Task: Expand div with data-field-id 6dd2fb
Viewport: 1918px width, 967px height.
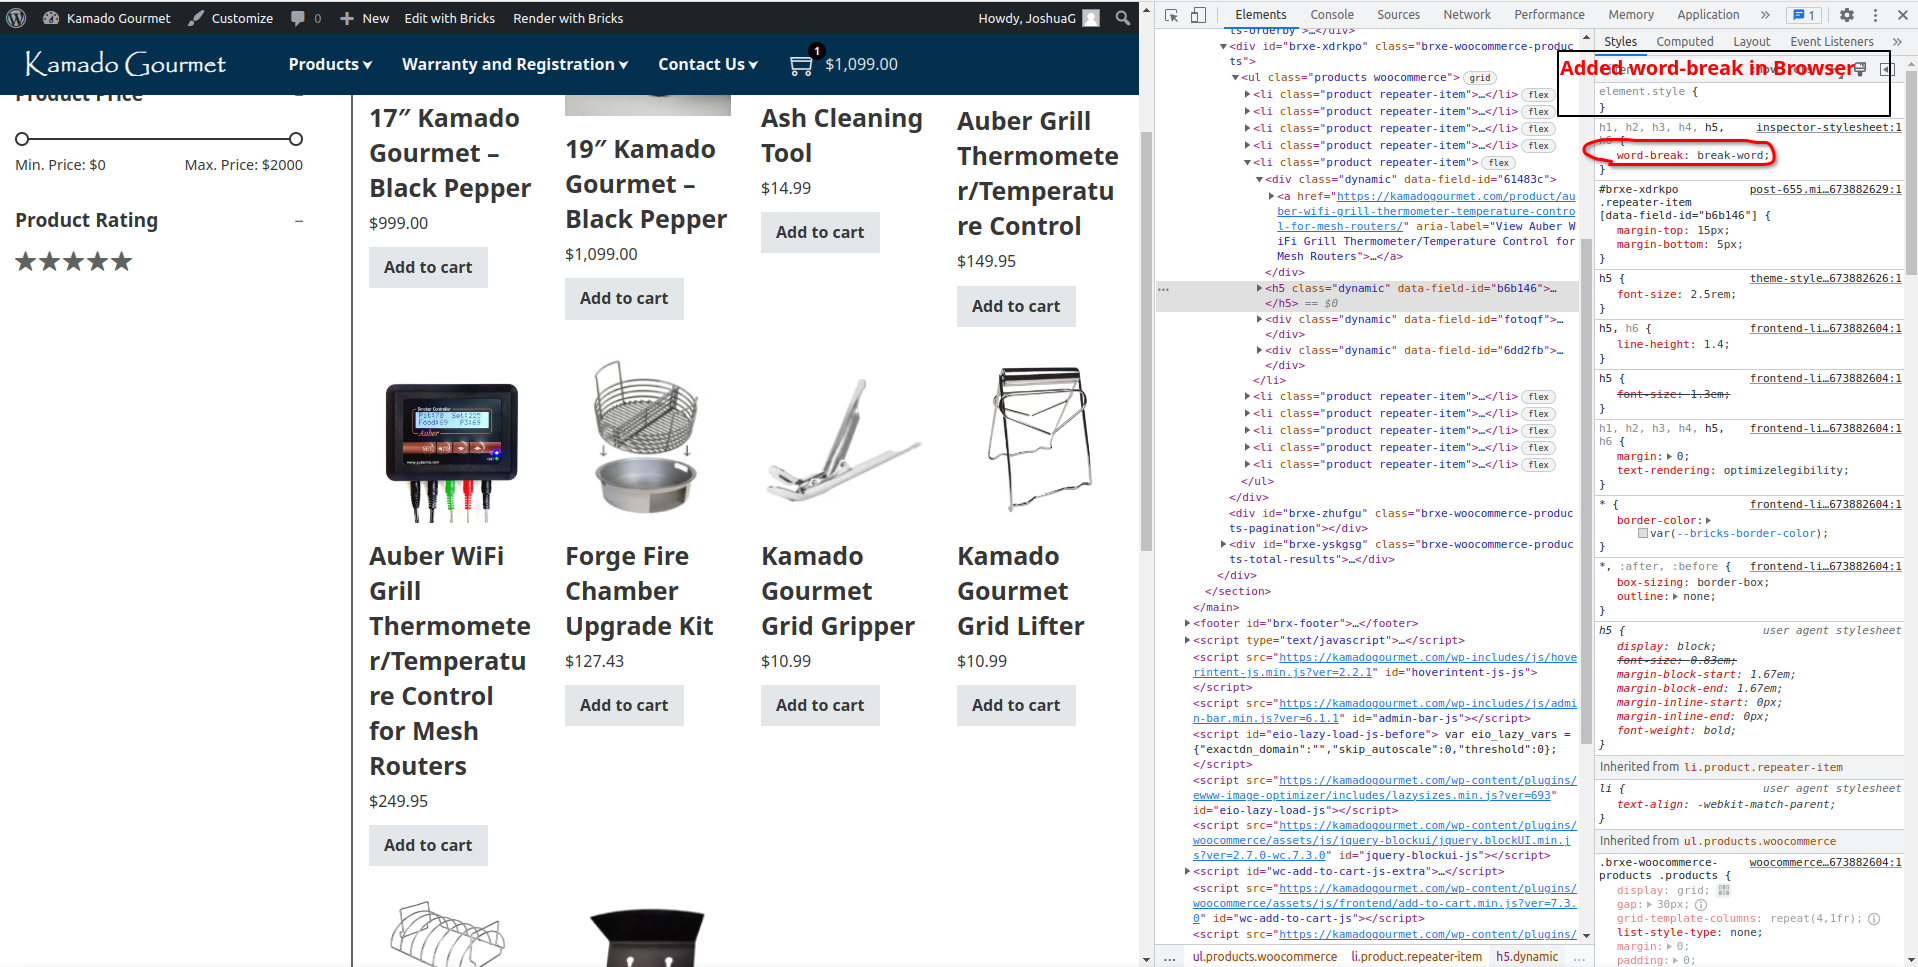Action: [1259, 350]
